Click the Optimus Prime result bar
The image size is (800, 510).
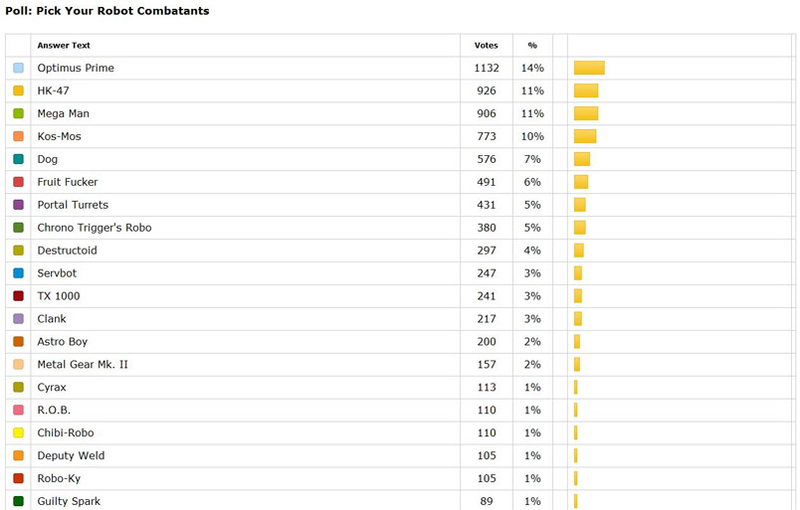(589, 68)
